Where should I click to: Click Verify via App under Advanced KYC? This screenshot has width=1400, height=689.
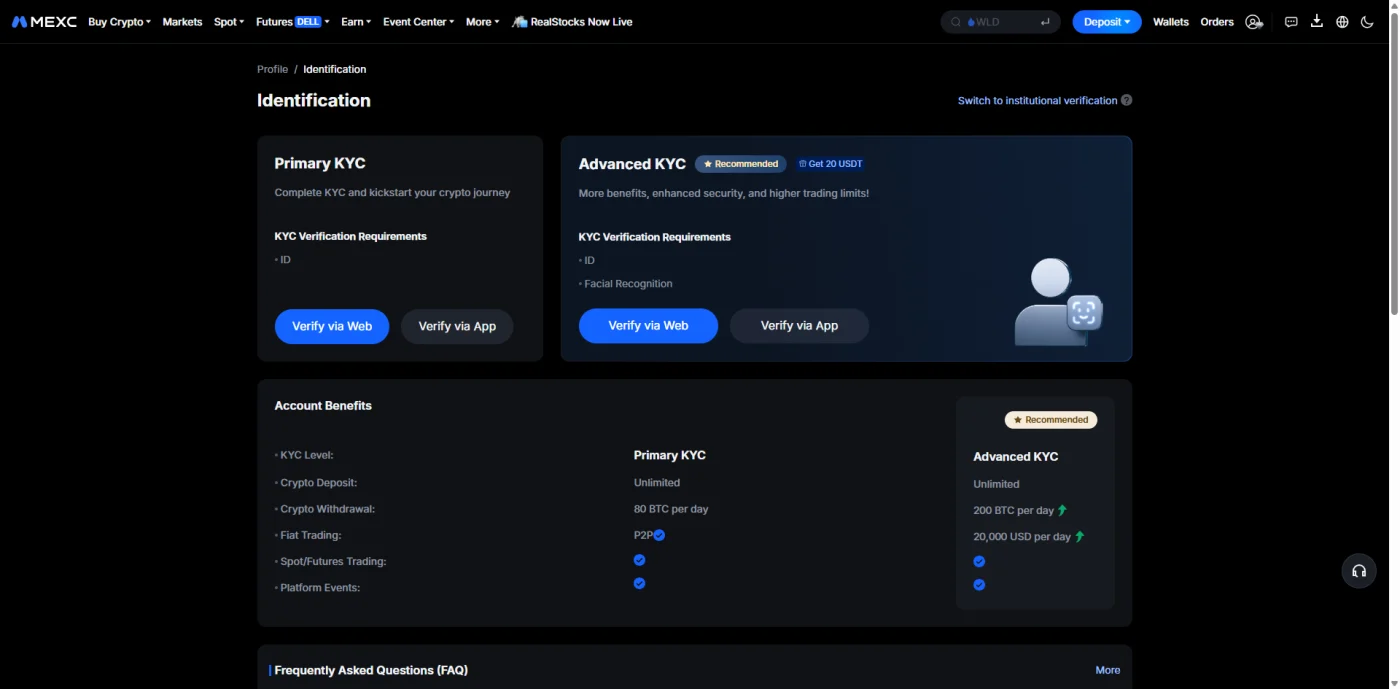pyautogui.click(x=799, y=326)
